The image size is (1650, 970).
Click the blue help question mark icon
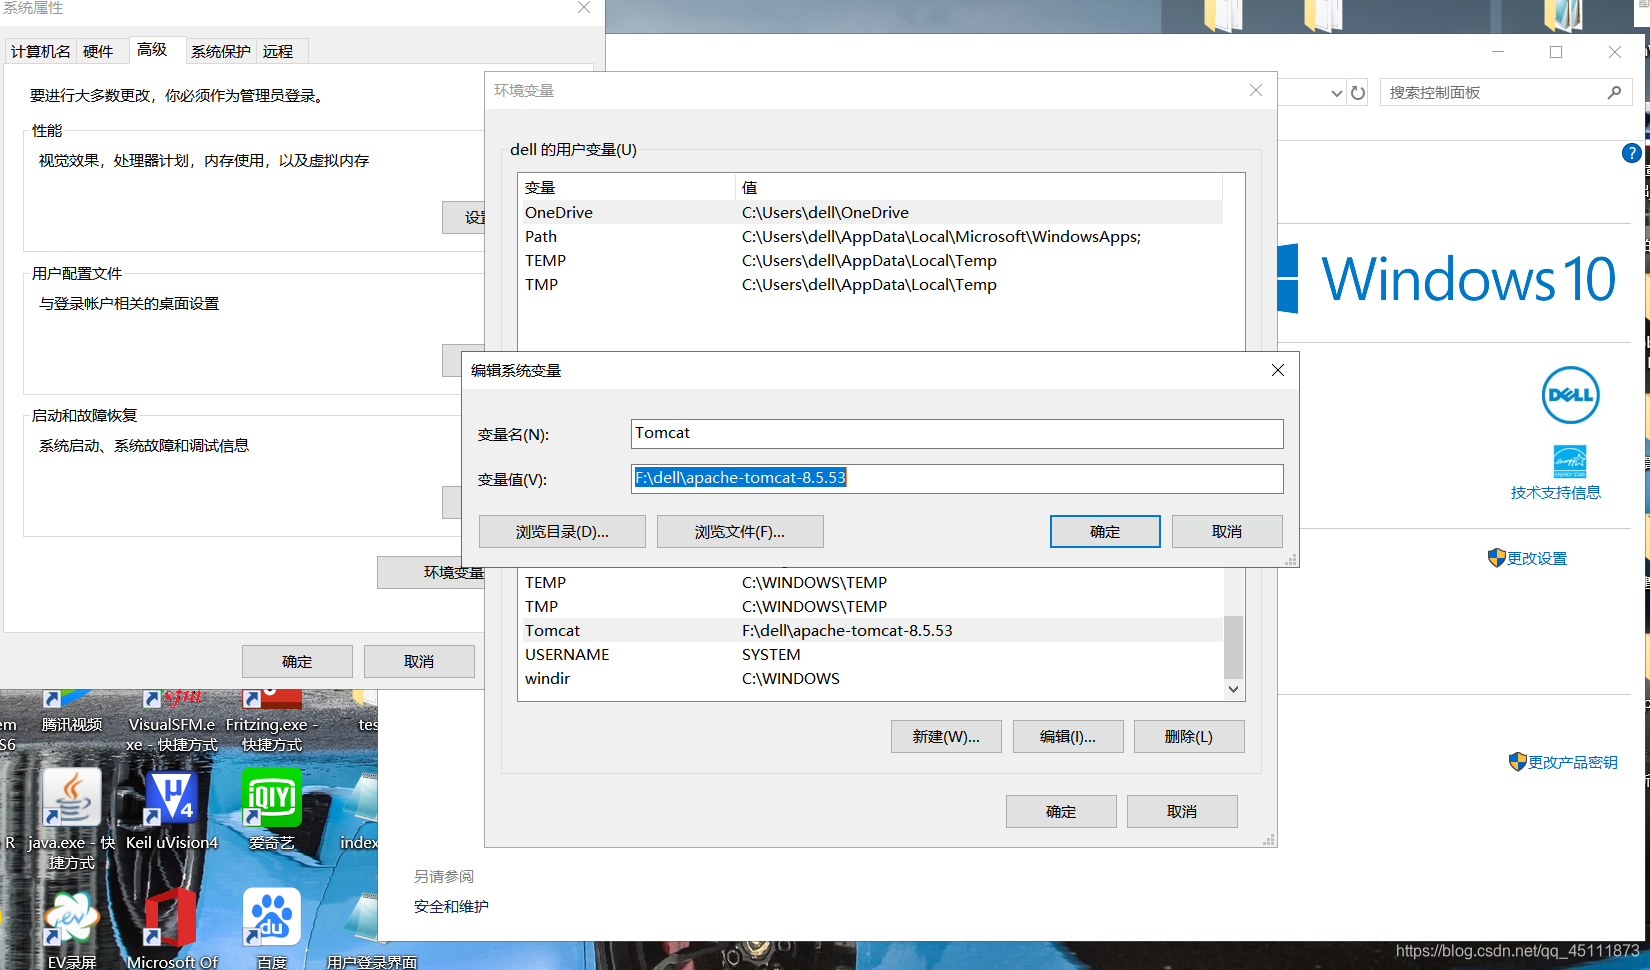[x=1631, y=153]
